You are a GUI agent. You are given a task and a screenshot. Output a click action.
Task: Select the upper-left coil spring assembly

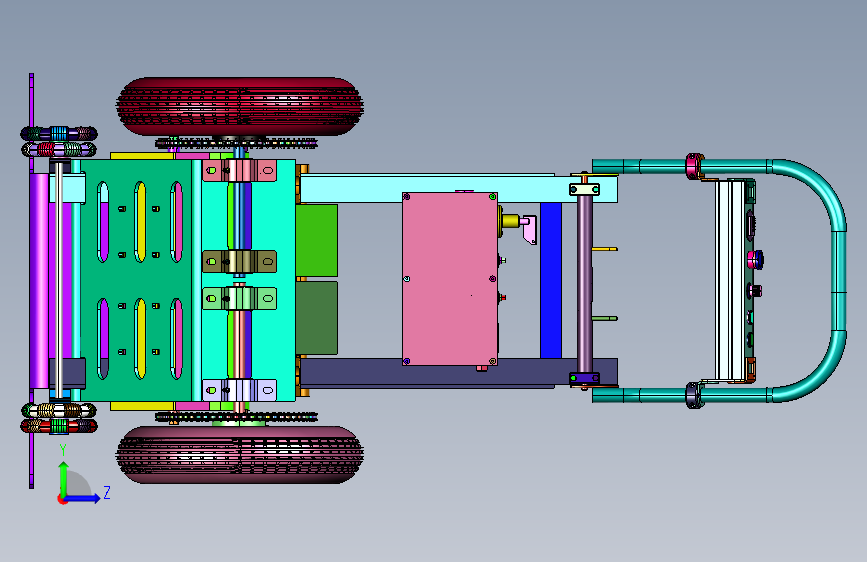(x=59, y=141)
